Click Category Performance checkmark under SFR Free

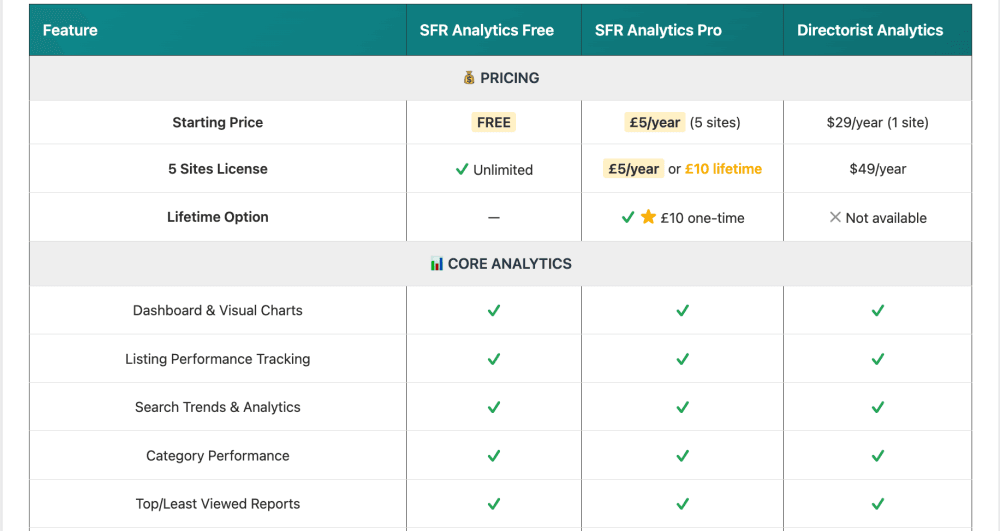pos(494,456)
